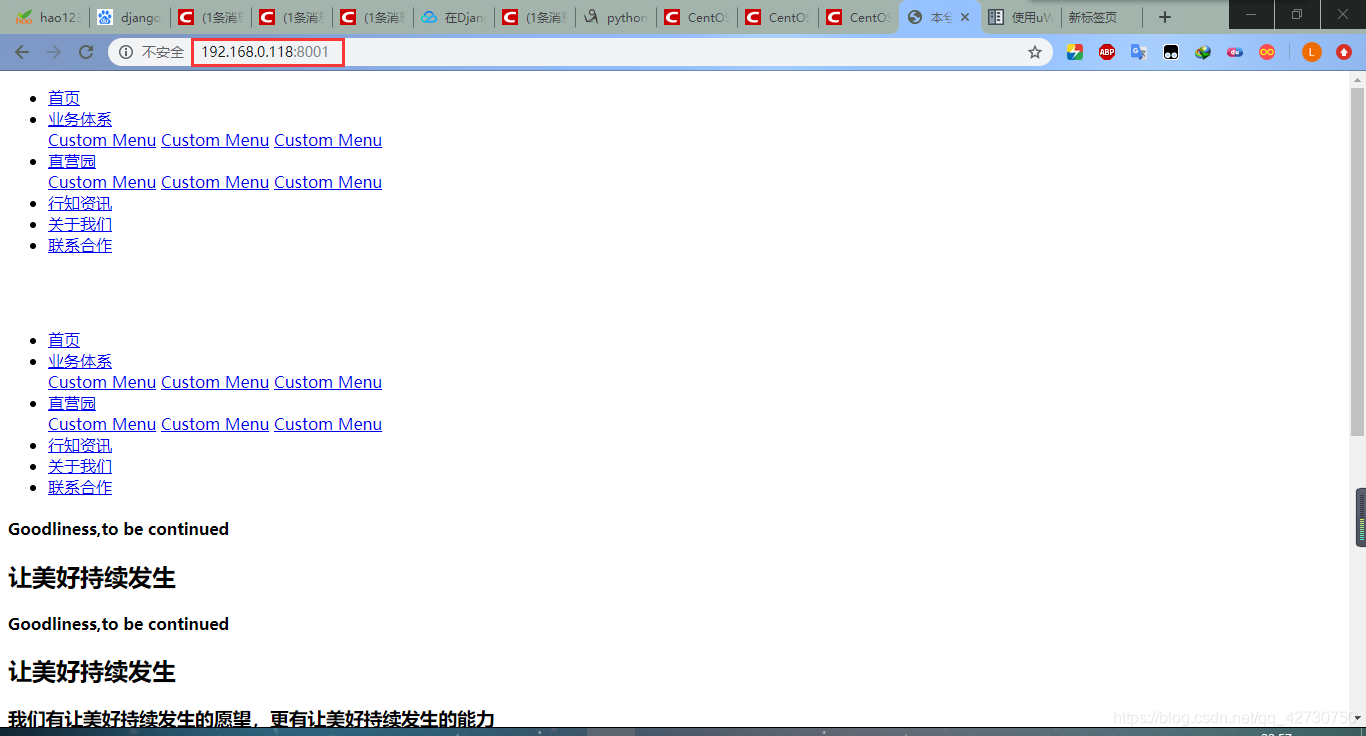Click first Custom Menu under upper 业务体系

pos(102,140)
